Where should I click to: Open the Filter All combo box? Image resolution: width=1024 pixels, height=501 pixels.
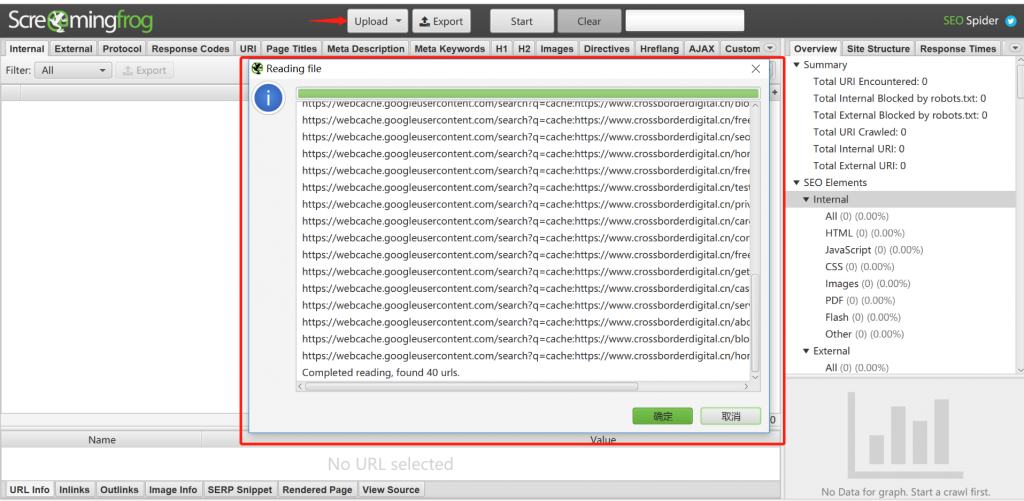tap(74, 71)
